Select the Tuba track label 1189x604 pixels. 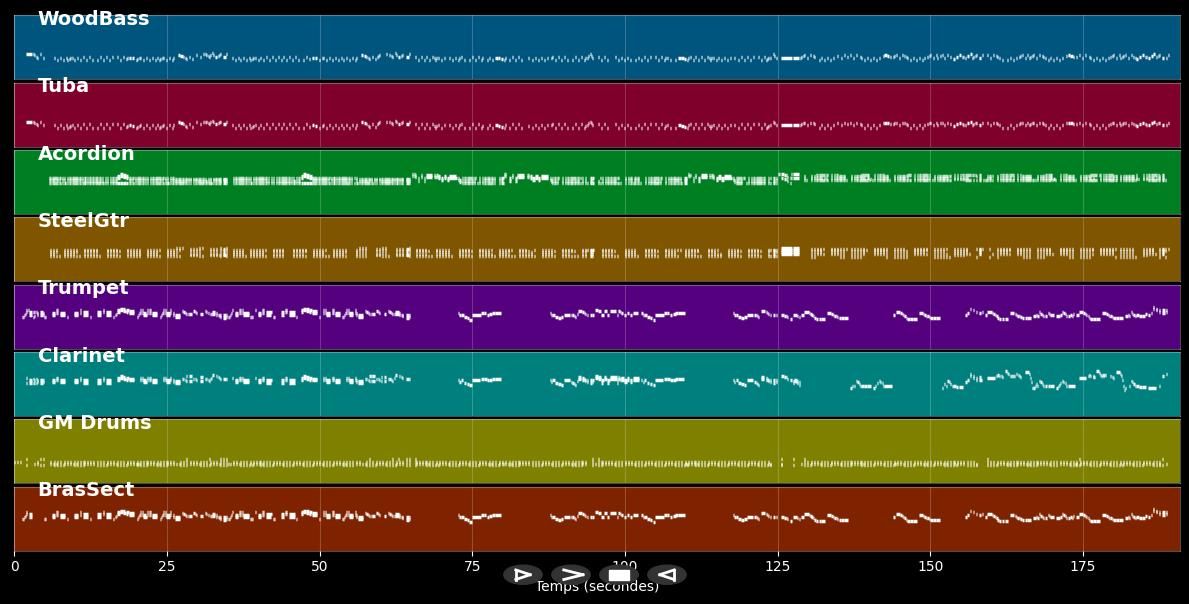pyautogui.click(x=63, y=86)
